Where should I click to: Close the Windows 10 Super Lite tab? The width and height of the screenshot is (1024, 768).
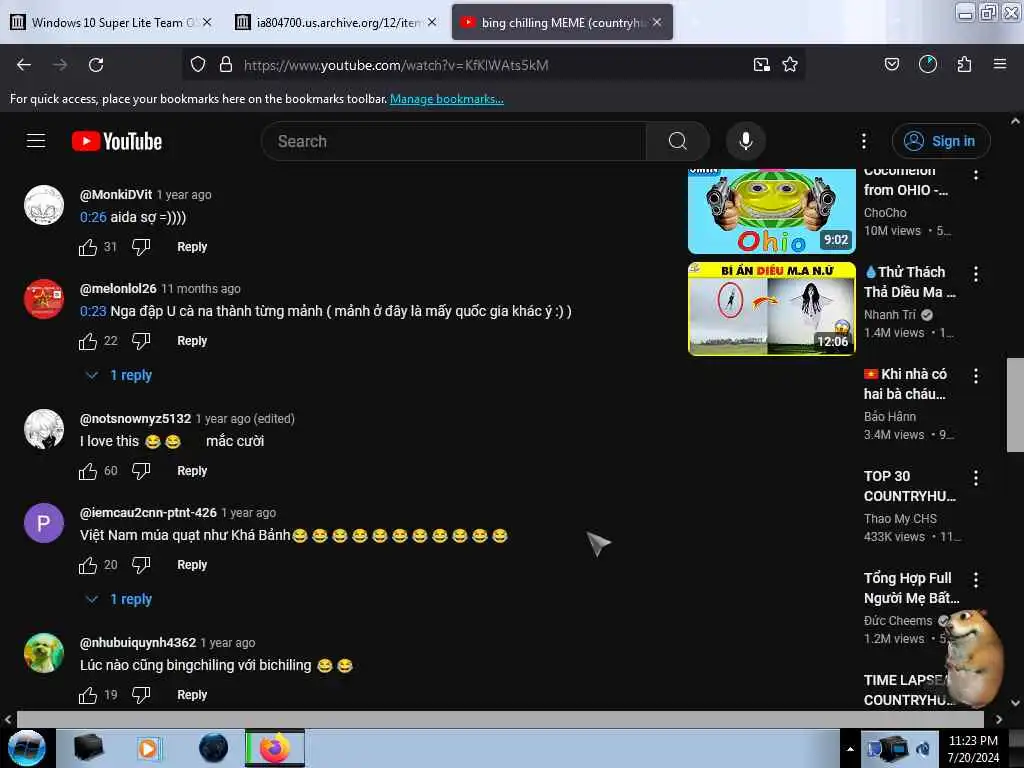coord(207,22)
